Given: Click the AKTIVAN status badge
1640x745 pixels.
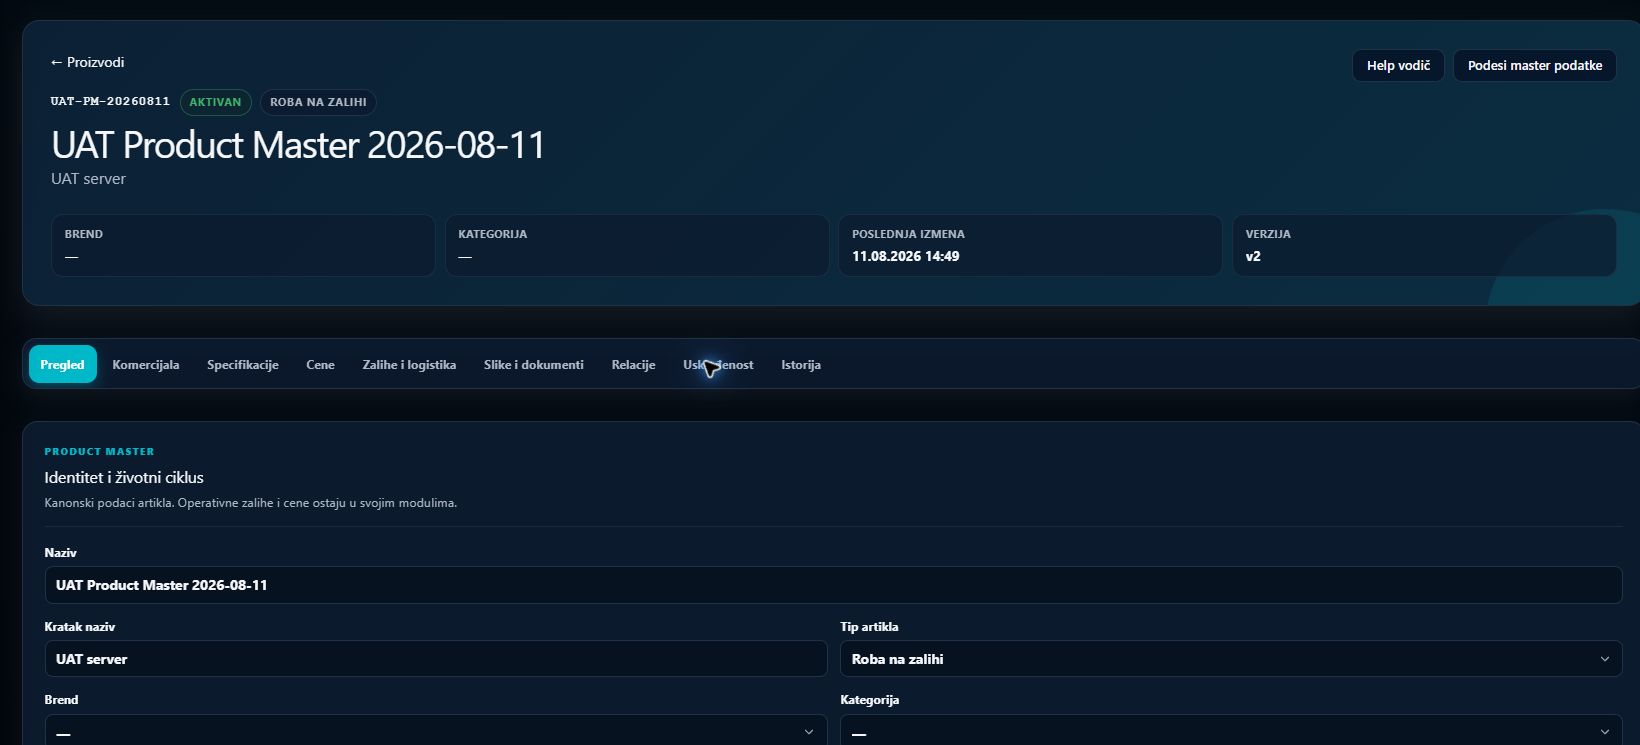Looking at the screenshot, I should [215, 102].
